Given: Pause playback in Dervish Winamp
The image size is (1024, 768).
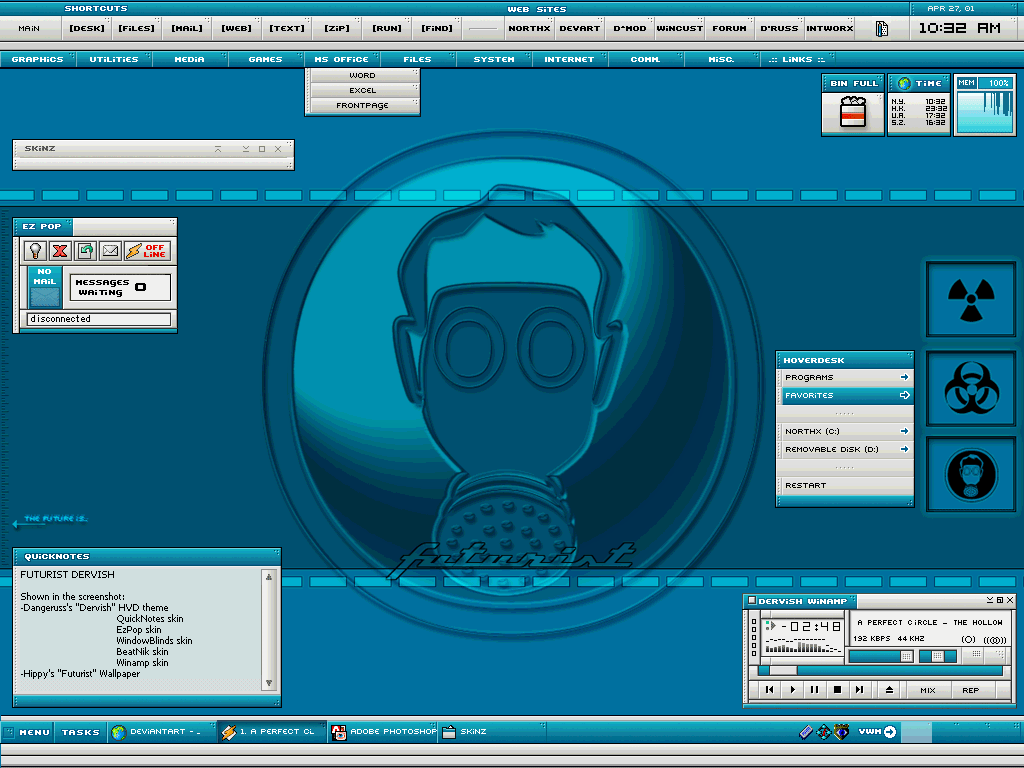Looking at the screenshot, I should pos(814,690).
